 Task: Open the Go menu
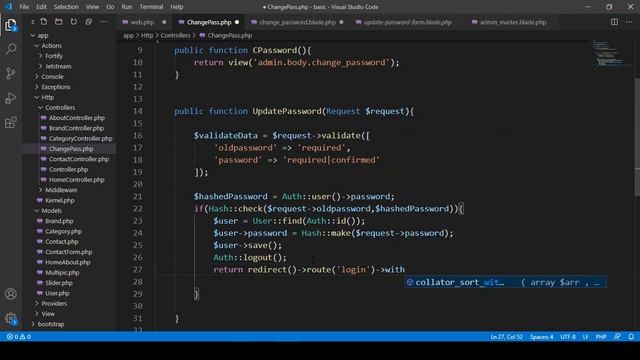(110, 7)
